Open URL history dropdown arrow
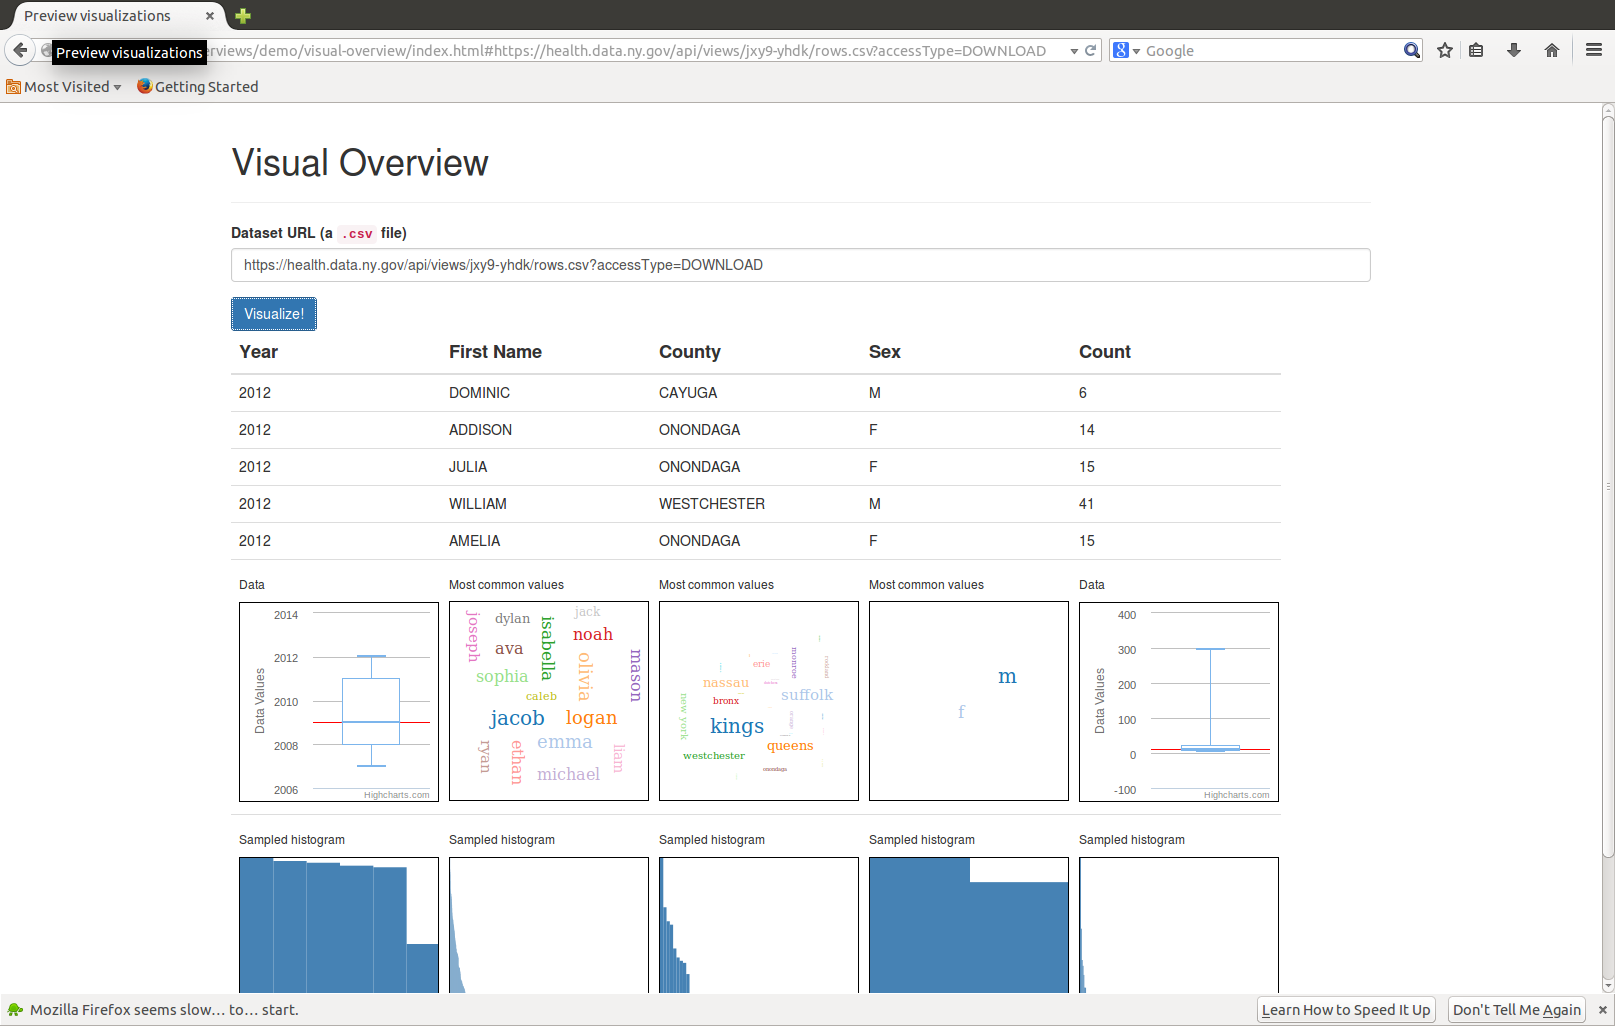The image size is (1616, 1027). click(1074, 51)
